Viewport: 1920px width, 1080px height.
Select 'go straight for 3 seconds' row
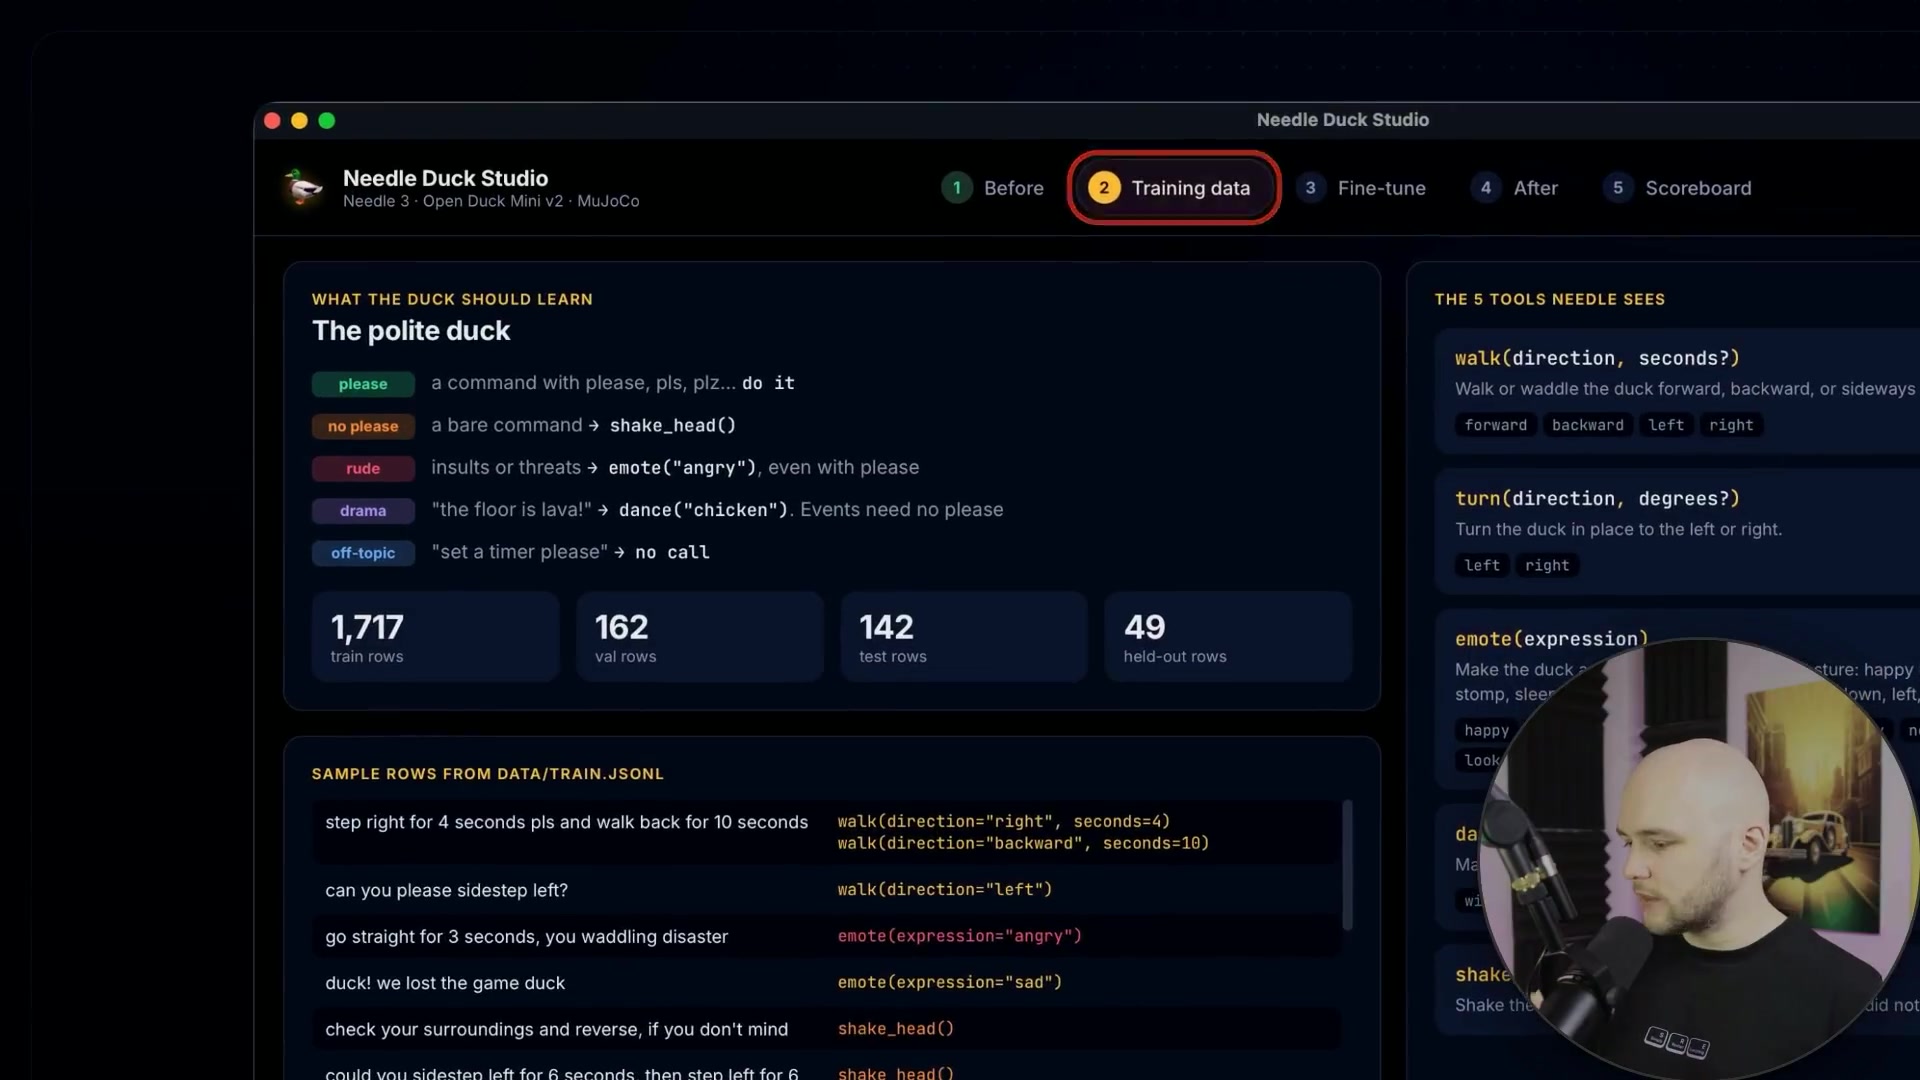[826, 936]
